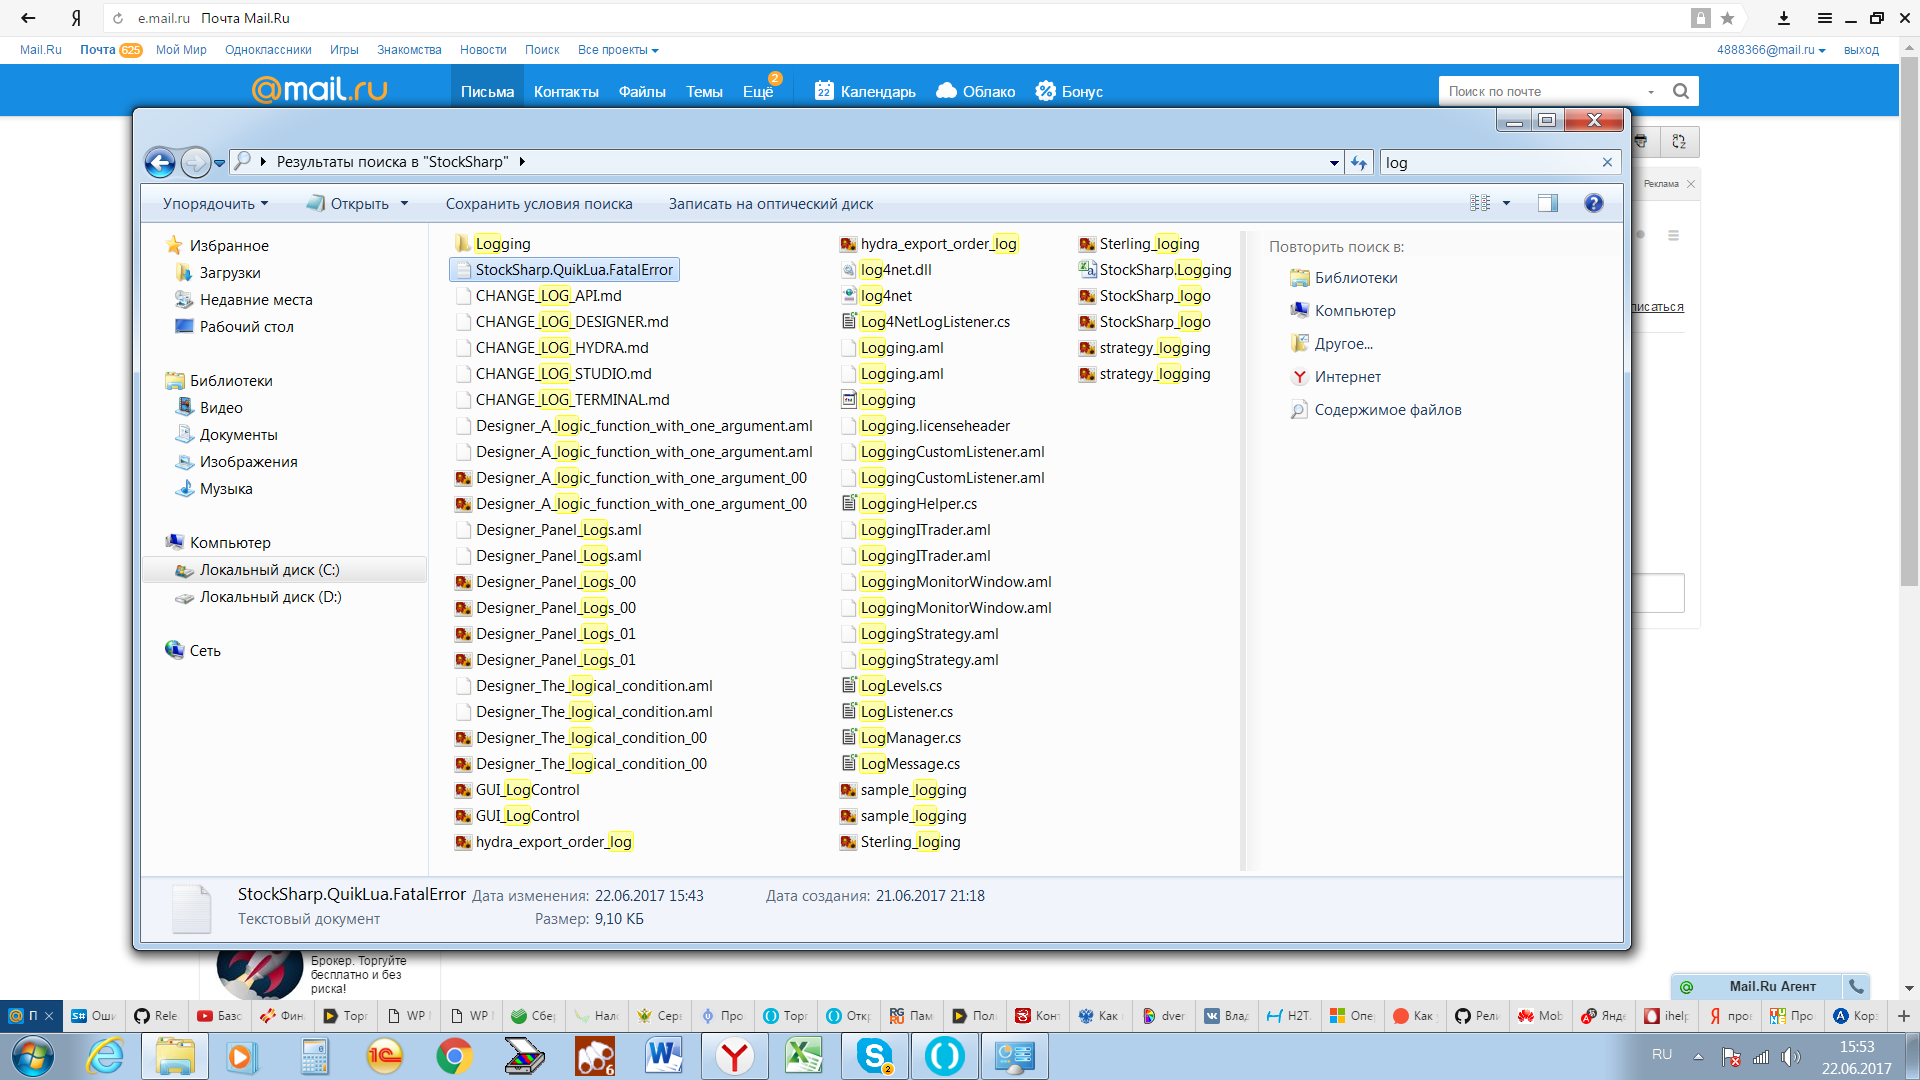Launch Google Chrome from taskbar
The height and width of the screenshot is (1080, 1920).
[454, 1056]
